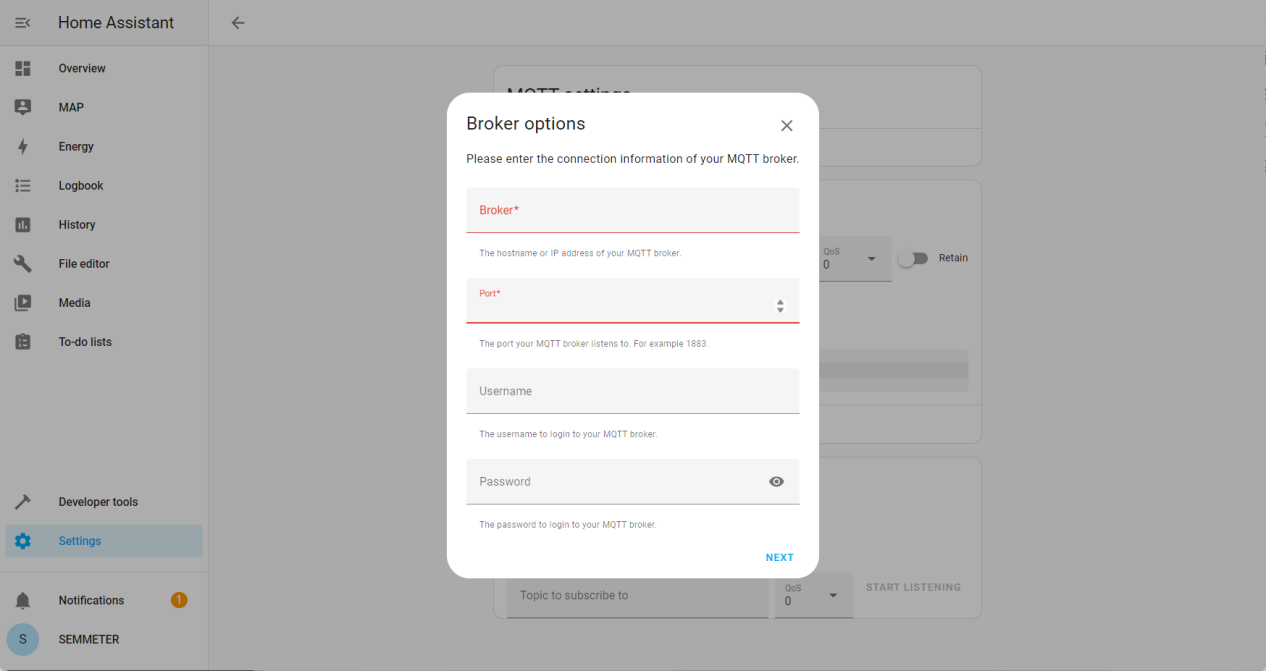This screenshot has width=1266, height=671.
Task: Click the File editor wrench icon
Action: (23, 264)
